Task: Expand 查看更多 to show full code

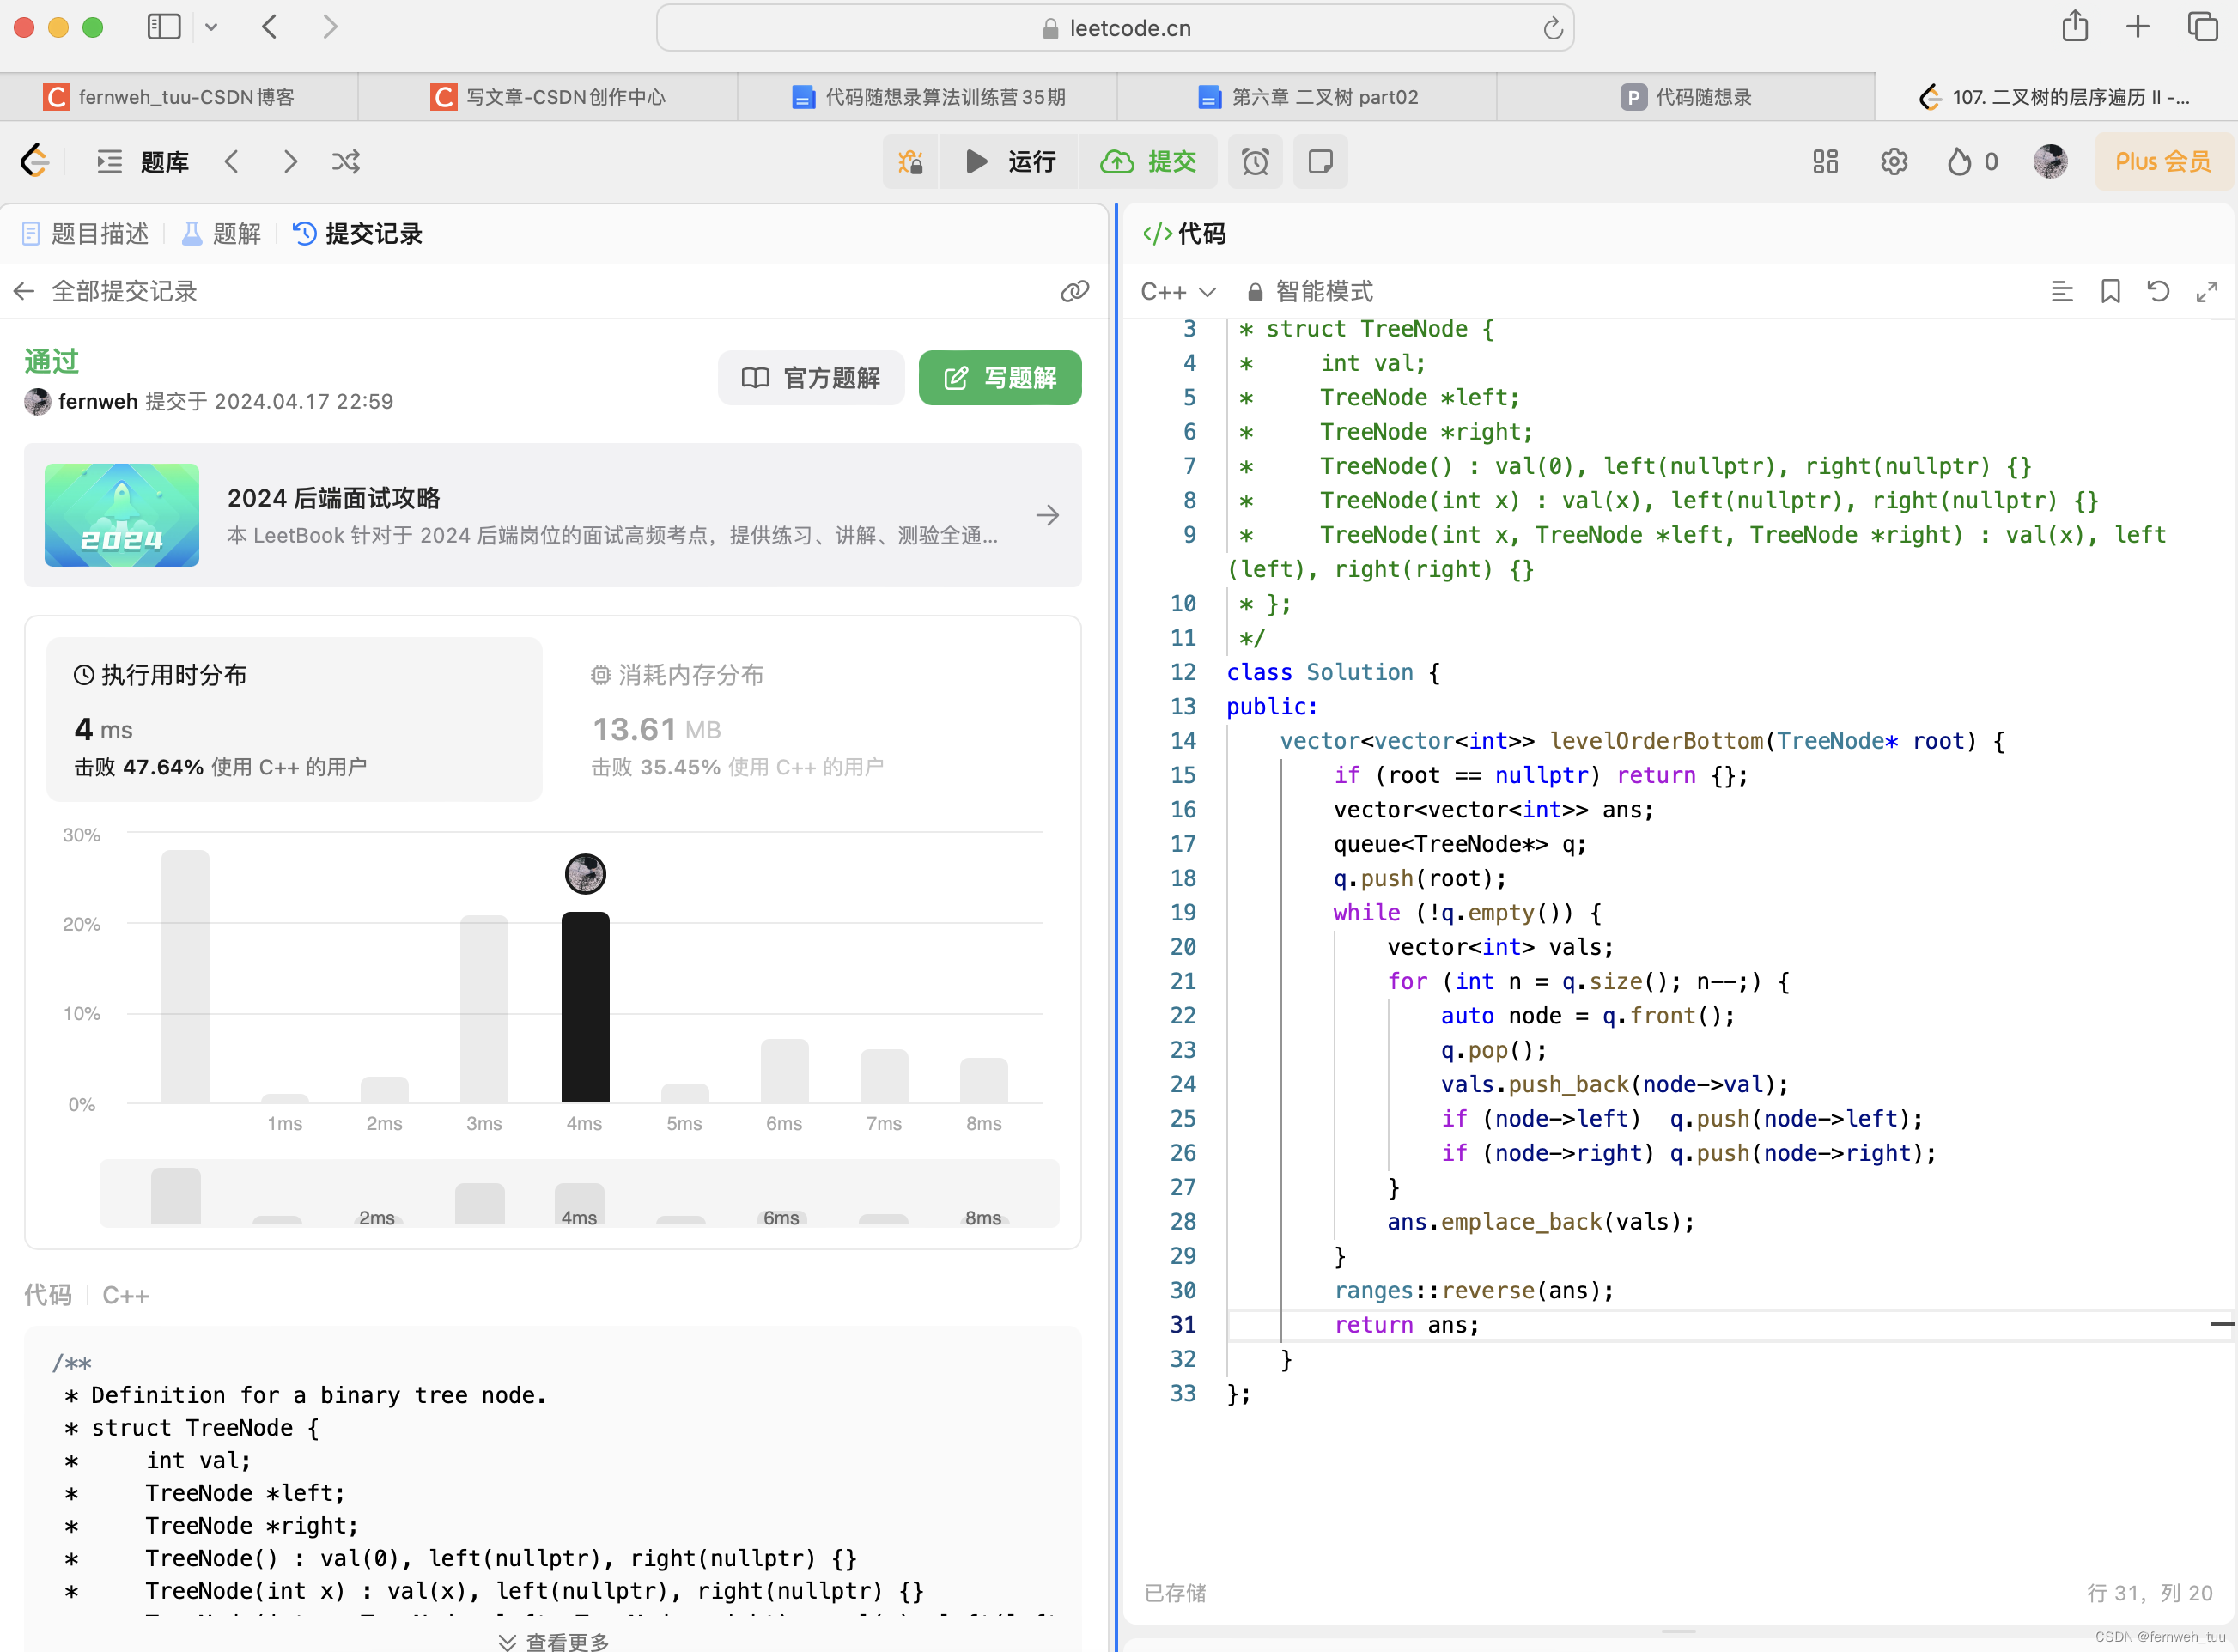Action: 553,1641
